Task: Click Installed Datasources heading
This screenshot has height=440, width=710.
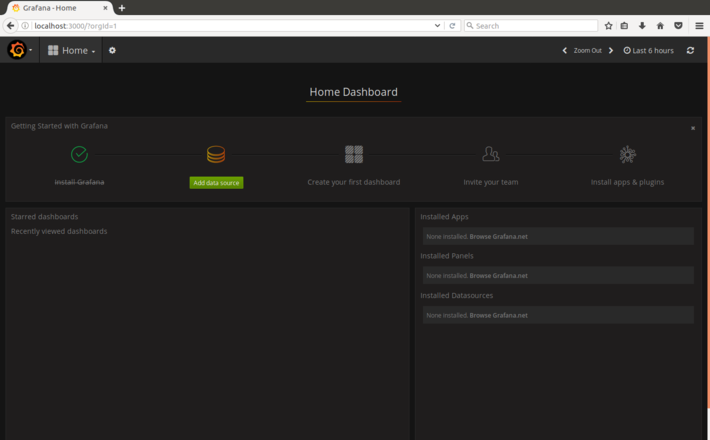Action: click(456, 296)
